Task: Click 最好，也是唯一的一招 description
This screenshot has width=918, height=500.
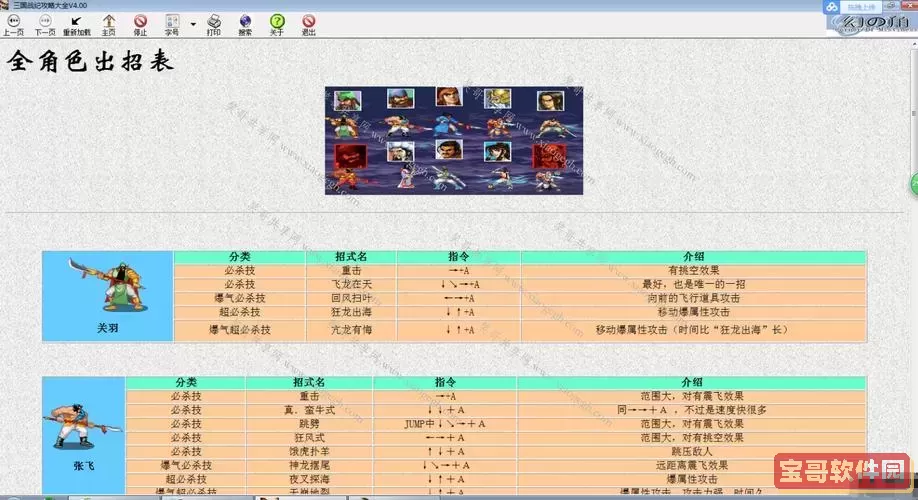Action: (694, 285)
